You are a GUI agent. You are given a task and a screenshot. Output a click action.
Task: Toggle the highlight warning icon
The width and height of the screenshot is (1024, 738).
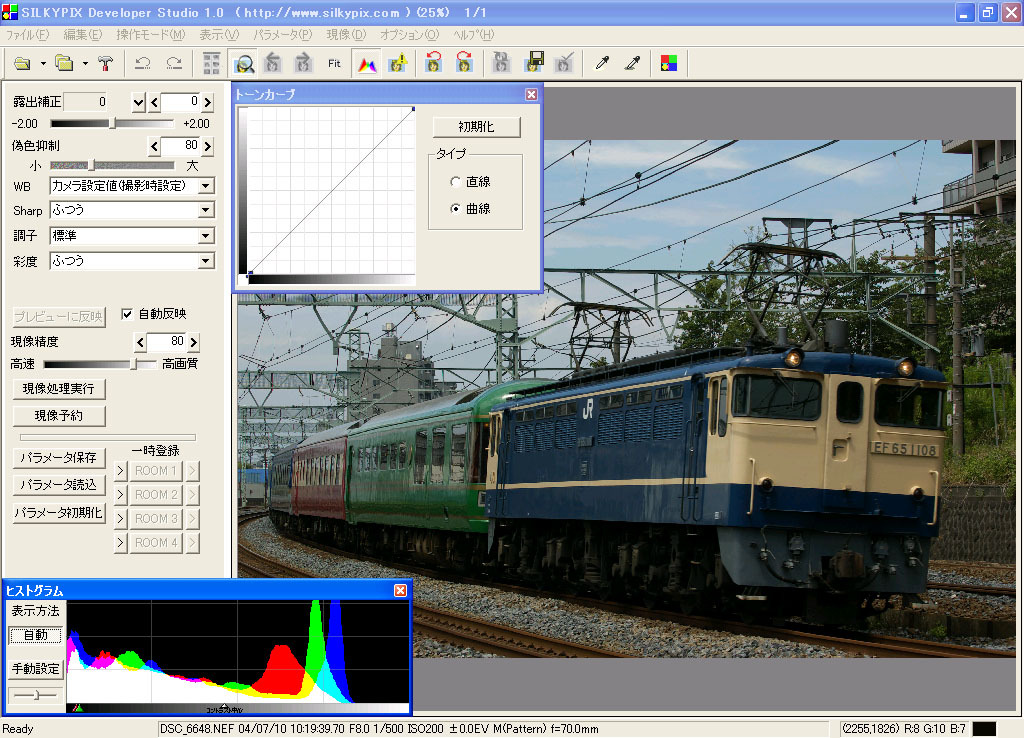click(398, 63)
